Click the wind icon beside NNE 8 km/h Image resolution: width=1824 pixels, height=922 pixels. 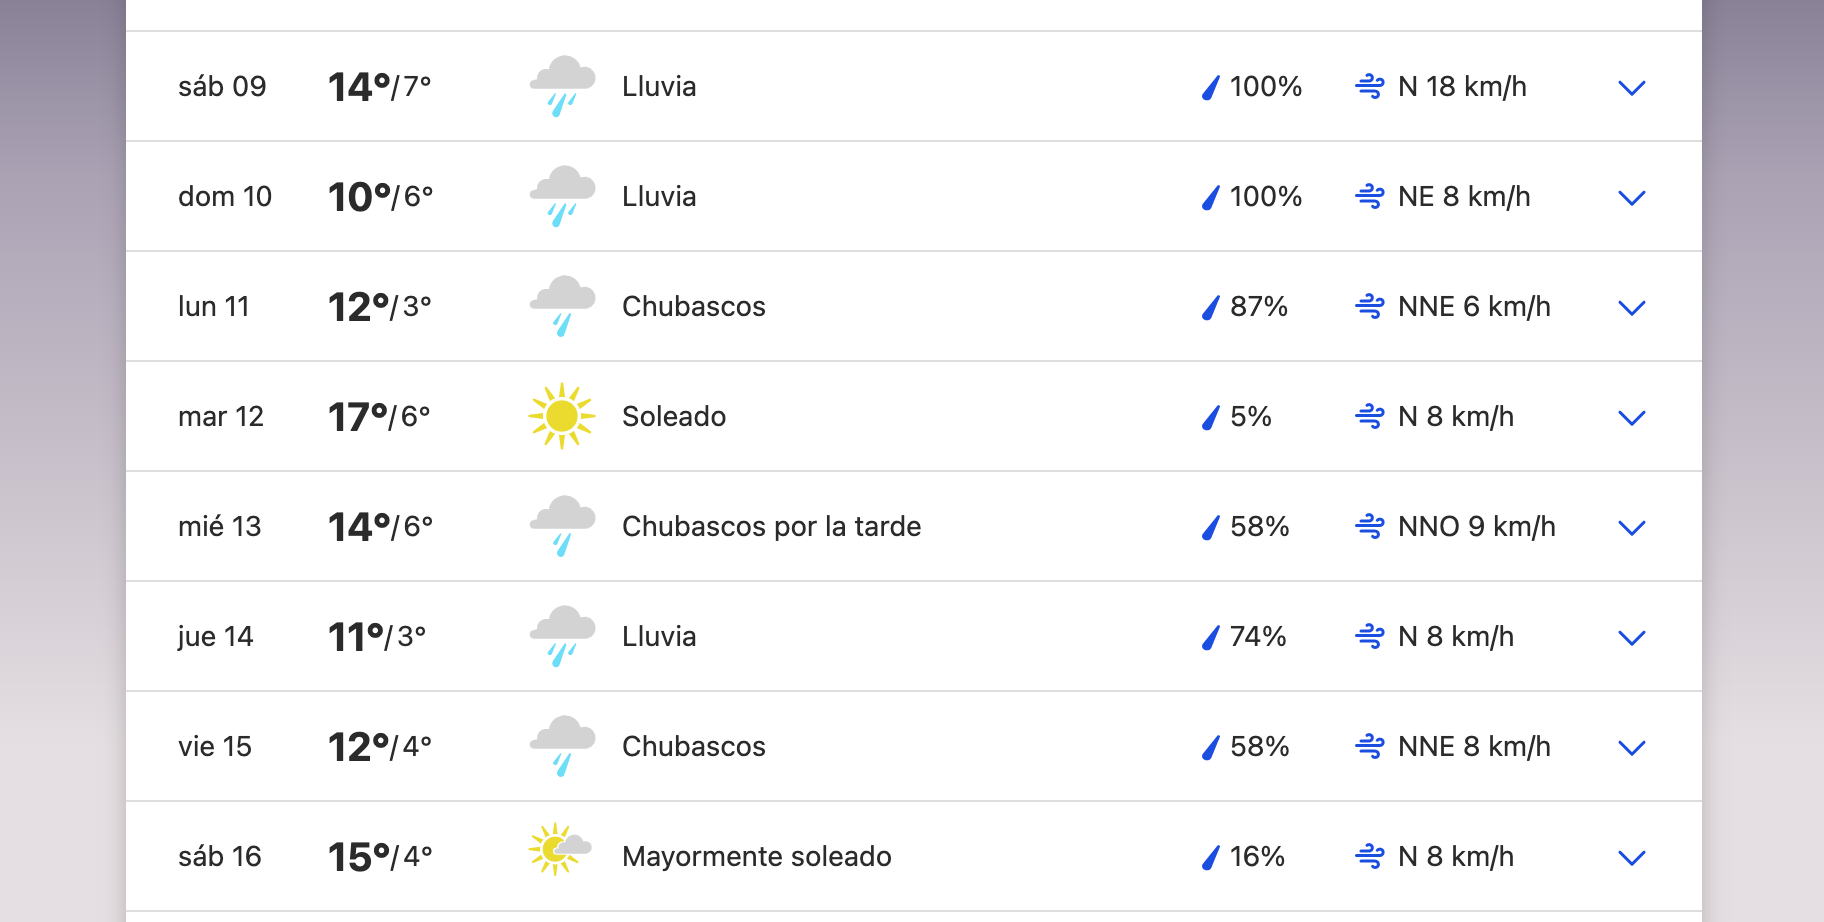[x=1370, y=746]
